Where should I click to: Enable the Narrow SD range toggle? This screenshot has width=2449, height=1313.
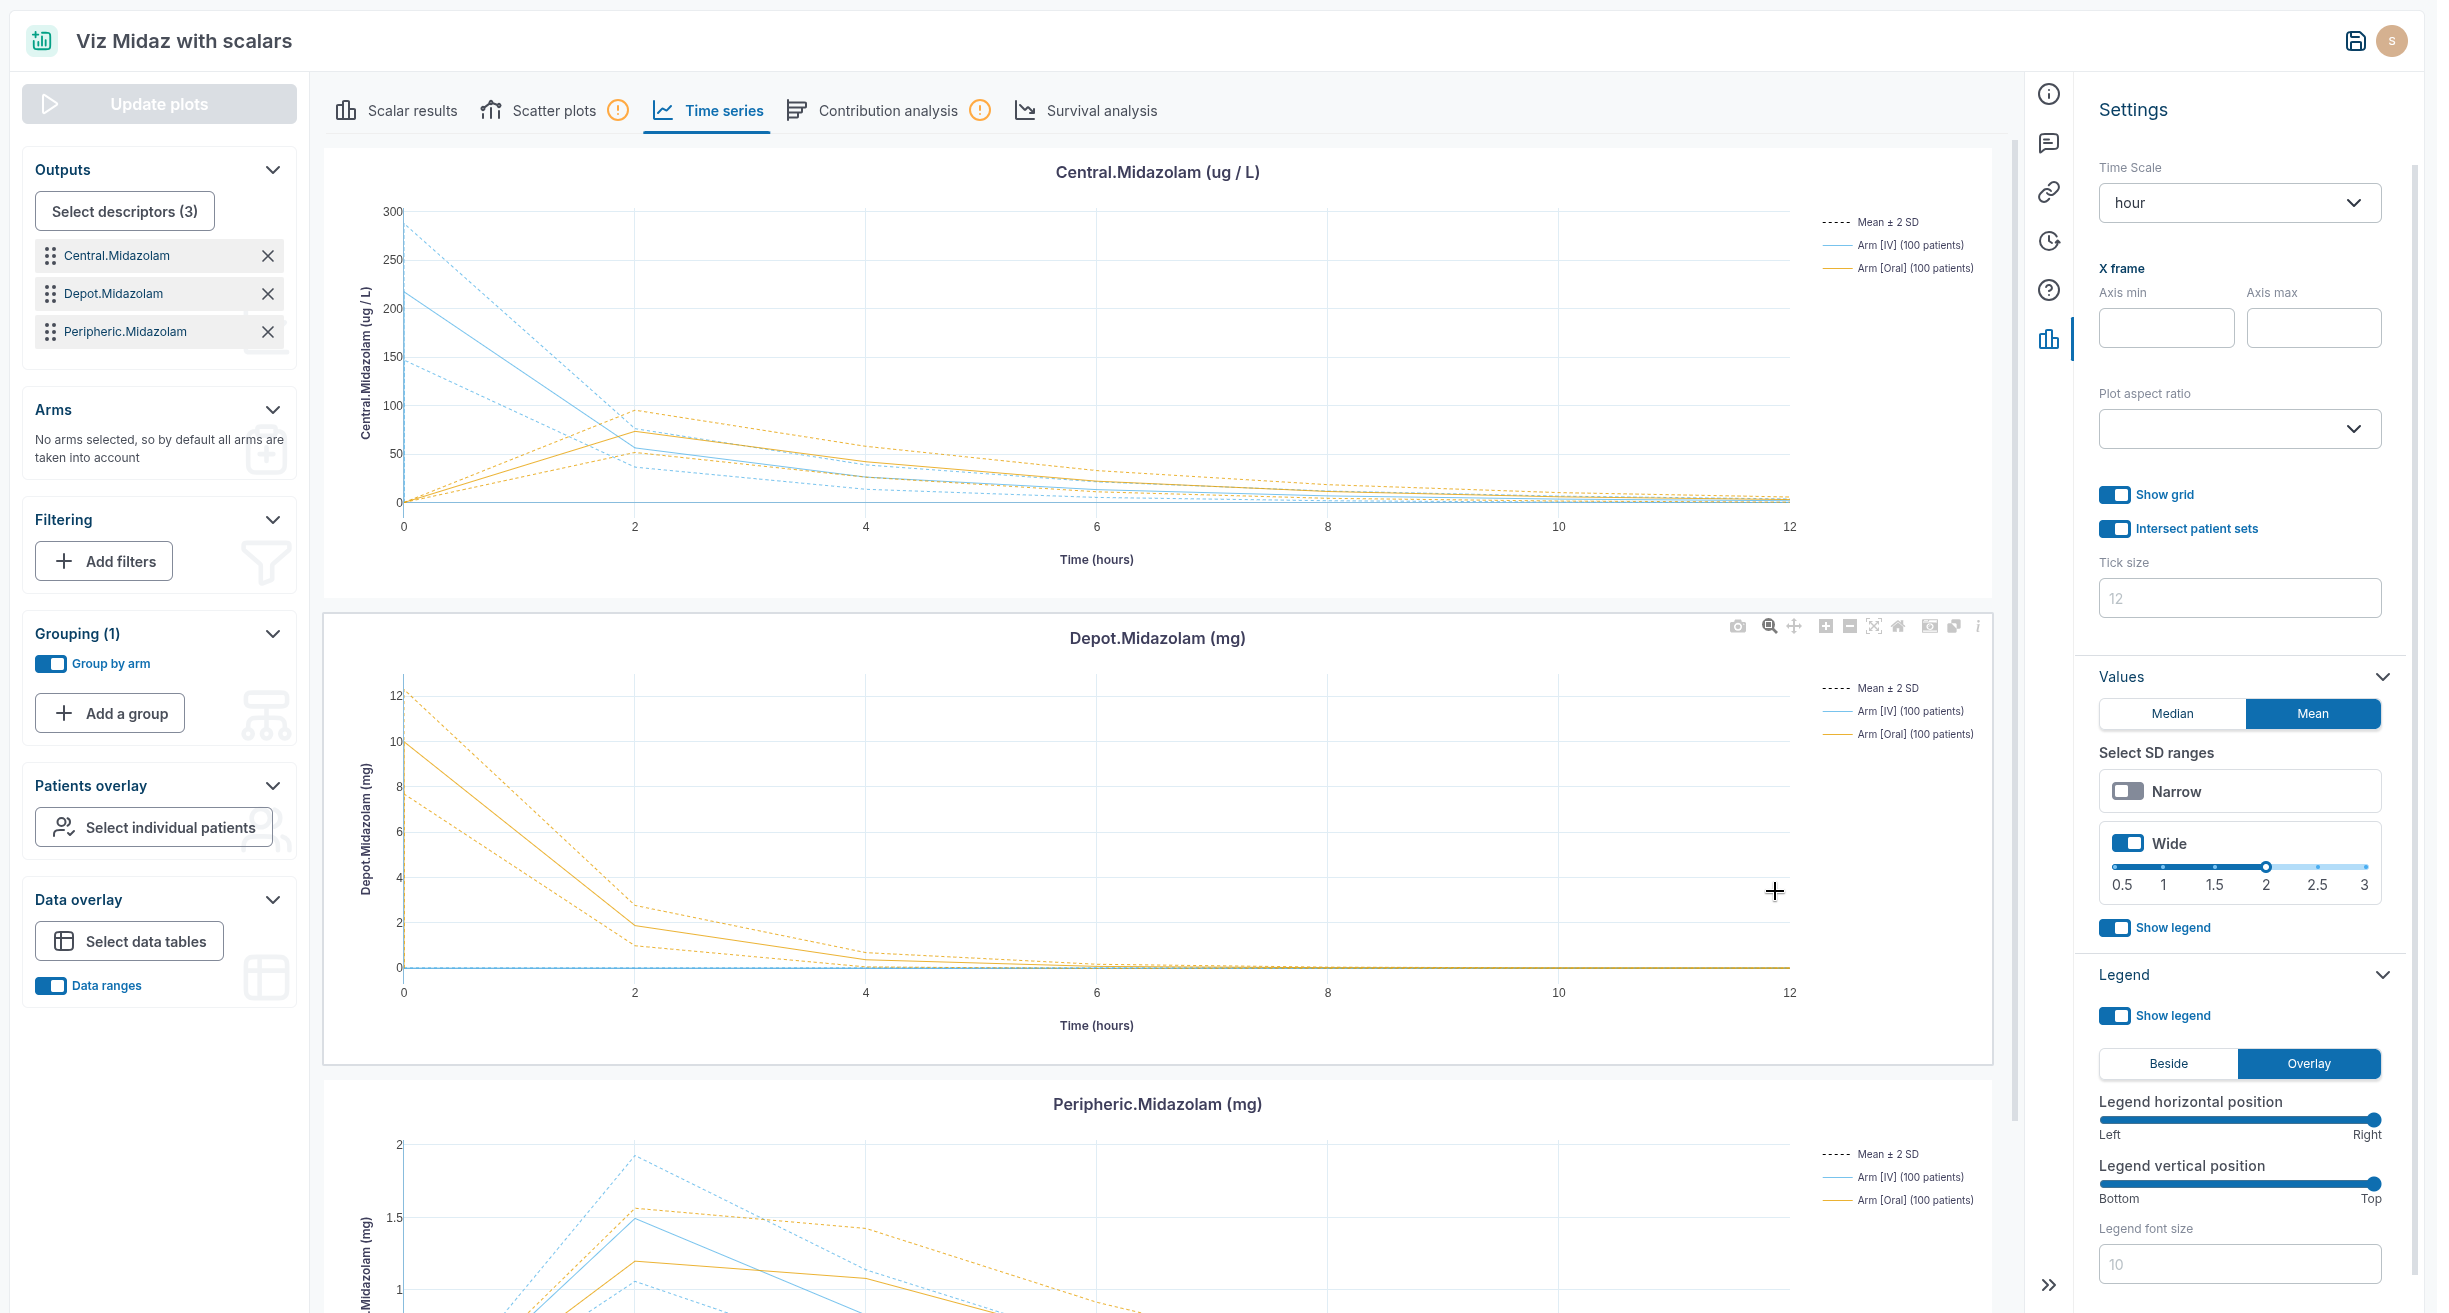(2128, 791)
